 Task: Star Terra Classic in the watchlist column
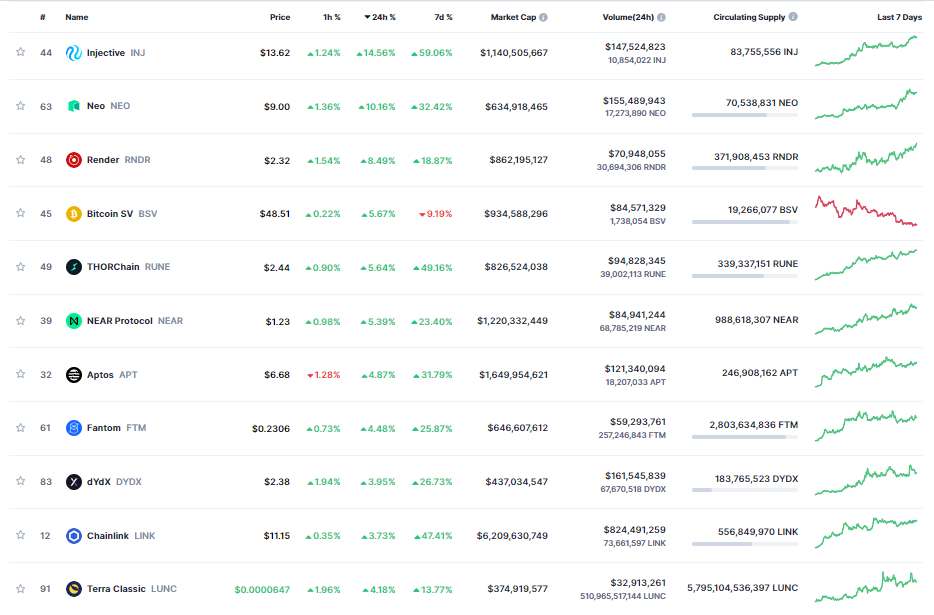[20, 589]
